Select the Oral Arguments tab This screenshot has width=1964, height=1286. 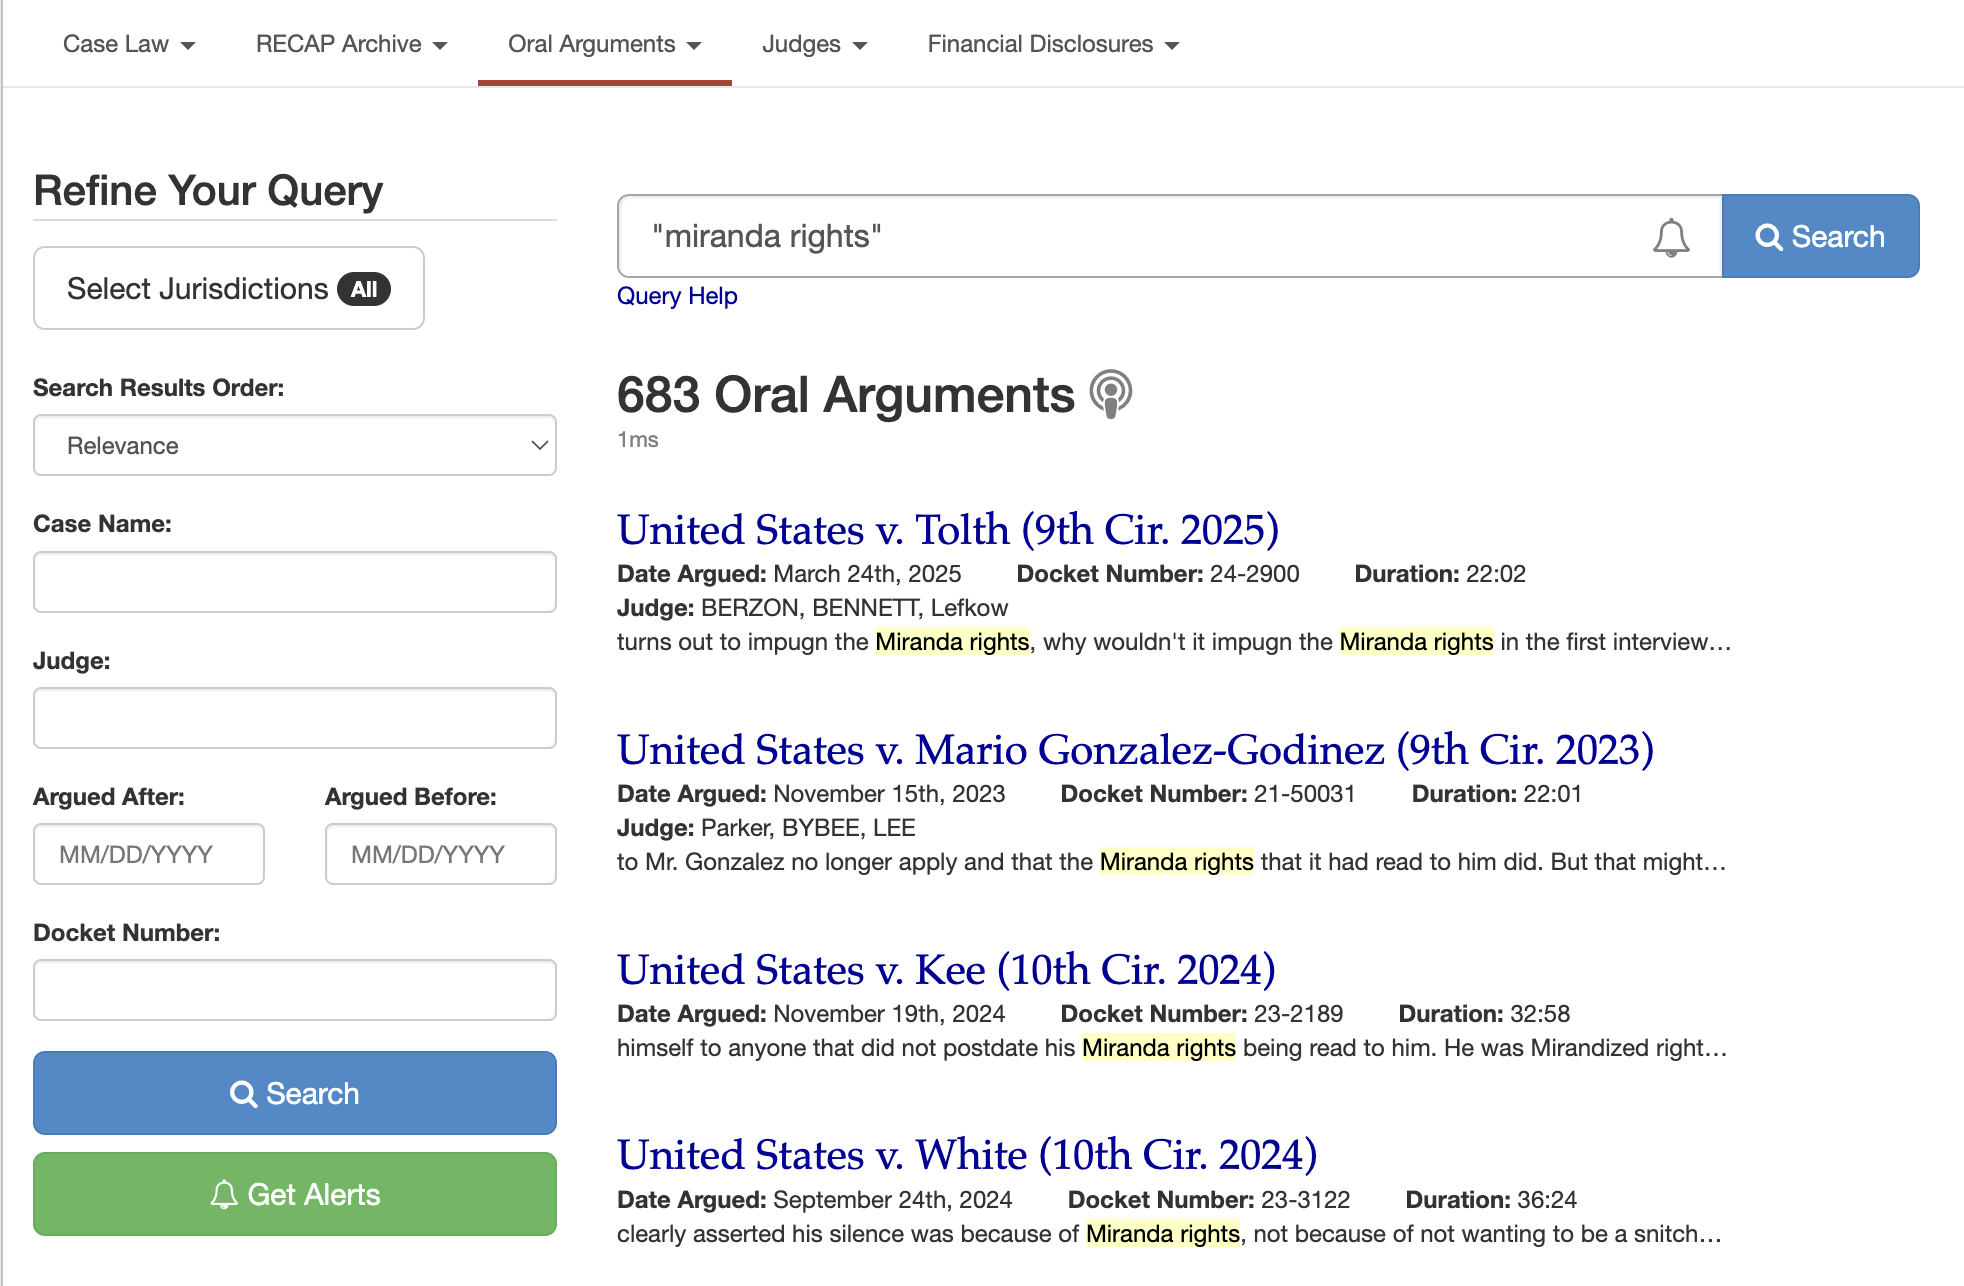pos(591,43)
